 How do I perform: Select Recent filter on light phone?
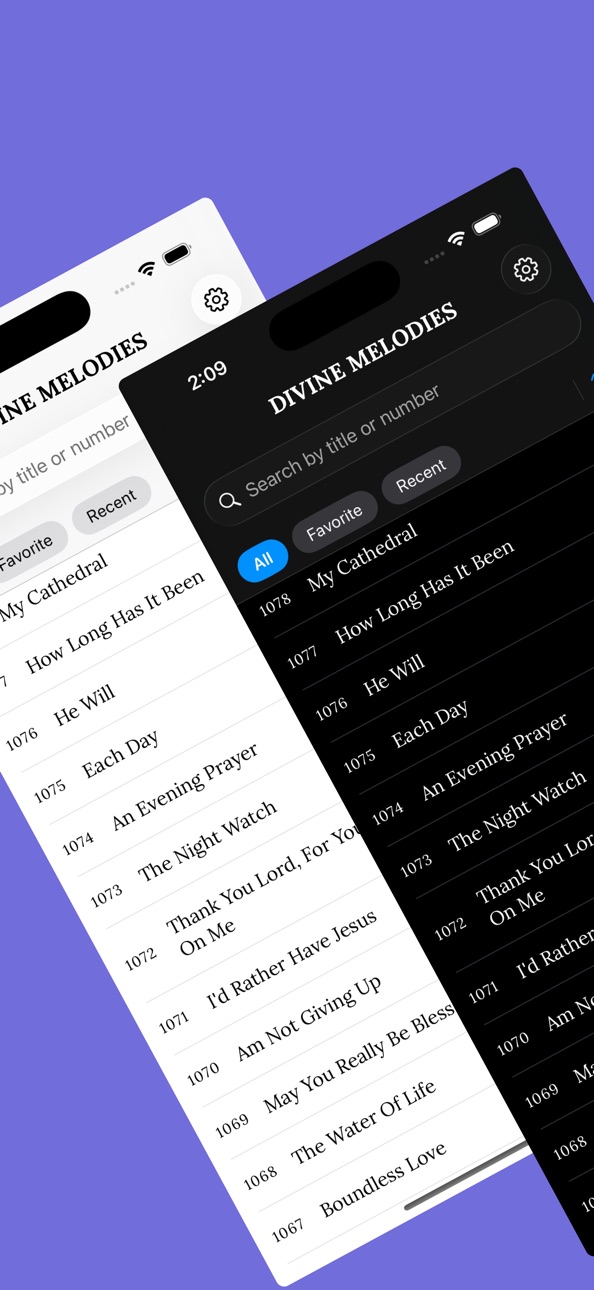point(111,505)
